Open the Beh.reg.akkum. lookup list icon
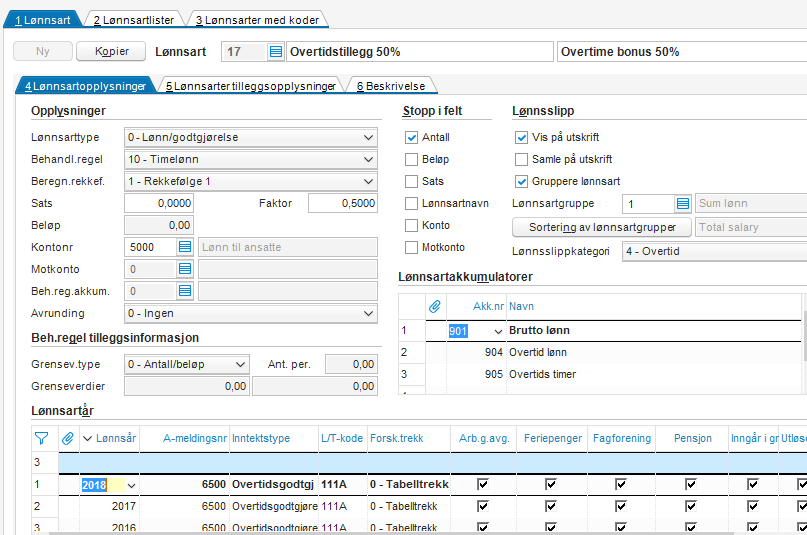The width and height of the screenshot is (807, 535). 185,291
